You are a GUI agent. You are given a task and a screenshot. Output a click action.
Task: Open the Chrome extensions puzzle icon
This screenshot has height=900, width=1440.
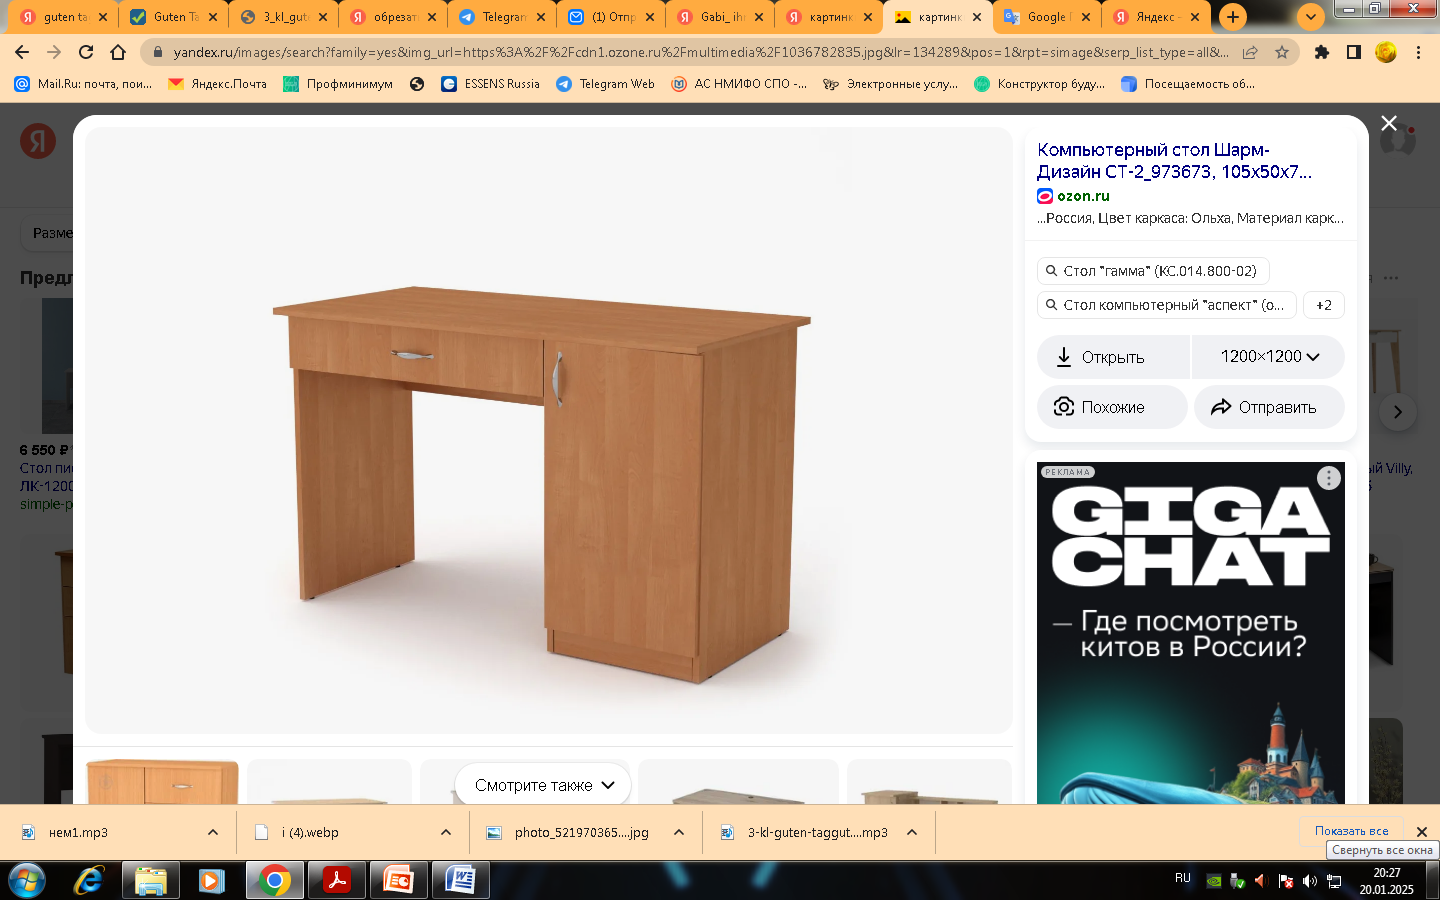pyautogui.click(x=1322, y=52)
